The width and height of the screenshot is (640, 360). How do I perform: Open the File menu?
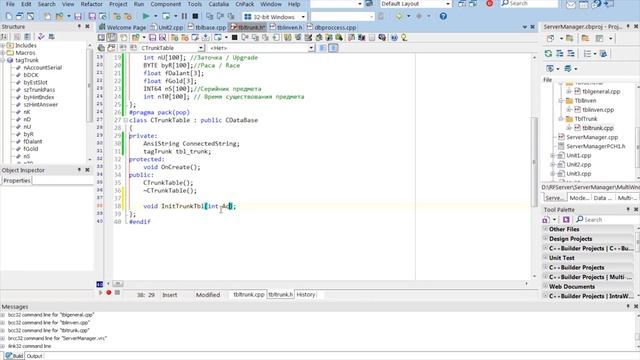[x=10, y=4]
